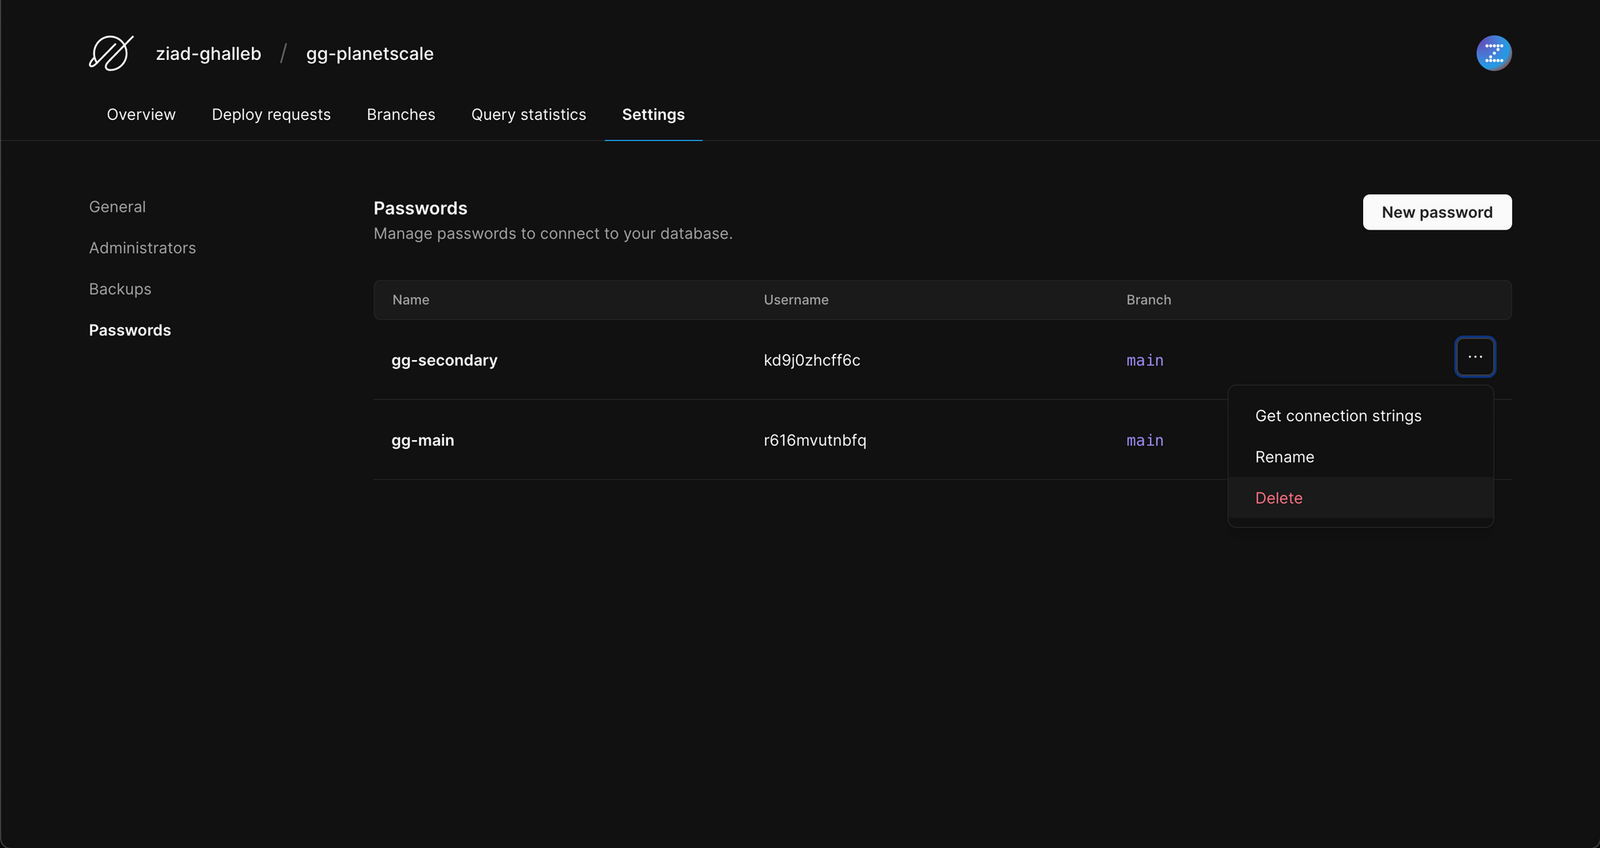
Task: Open the gg-secondary row options ellipsis
Action: point(1475,357)
